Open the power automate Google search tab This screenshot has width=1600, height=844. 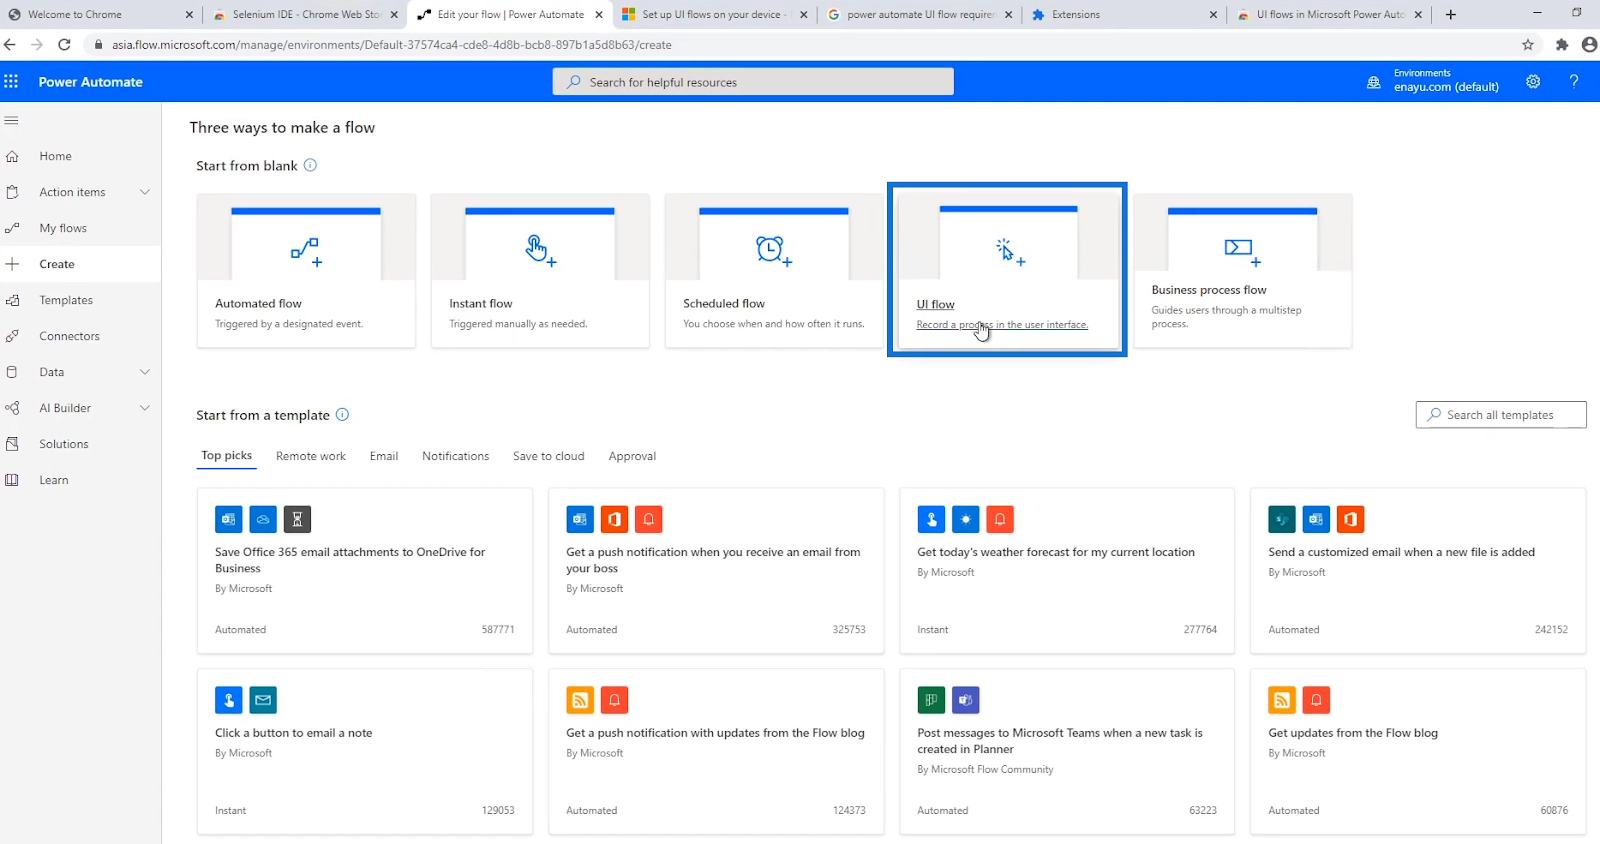(x=920, y=14)
